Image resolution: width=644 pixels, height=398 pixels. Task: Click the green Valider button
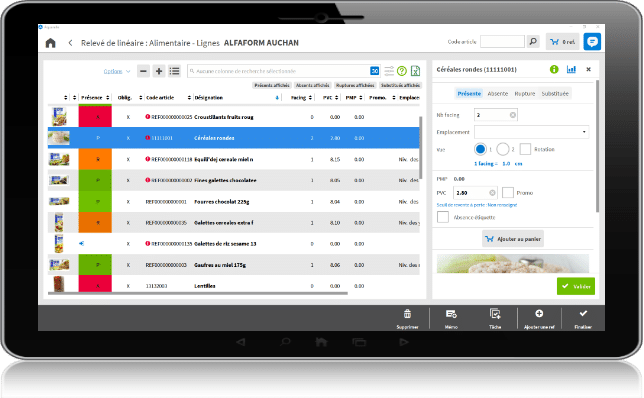click(576, 286)
